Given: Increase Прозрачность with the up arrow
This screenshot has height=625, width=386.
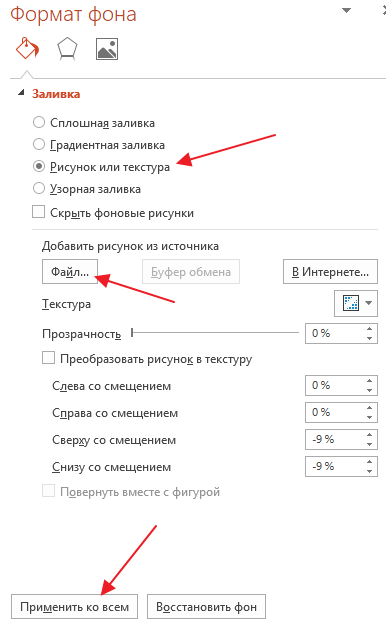Looking at the screenshot, I should (370, 329).
